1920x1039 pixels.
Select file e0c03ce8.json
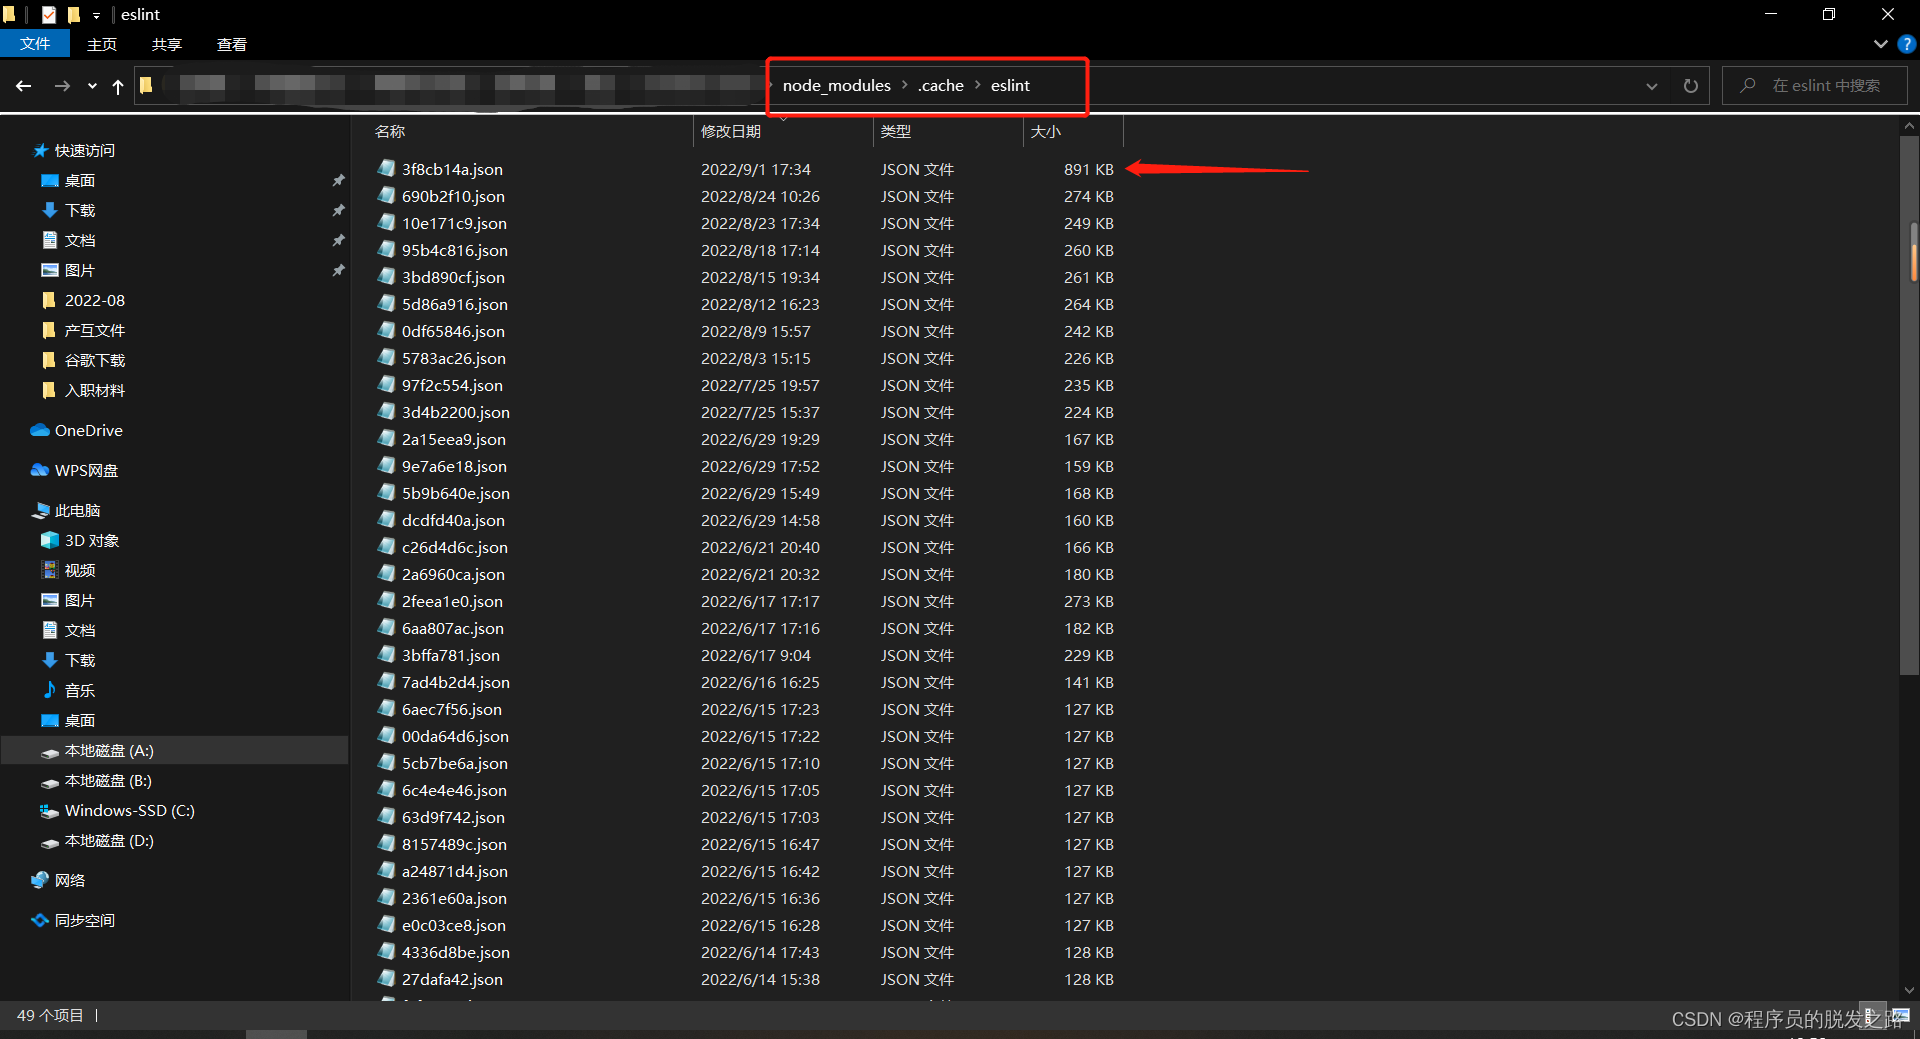tap(454, 925)
